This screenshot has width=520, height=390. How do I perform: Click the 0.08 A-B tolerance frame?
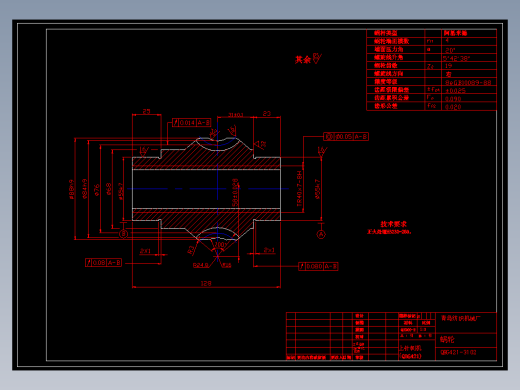(x=103, y=263)
